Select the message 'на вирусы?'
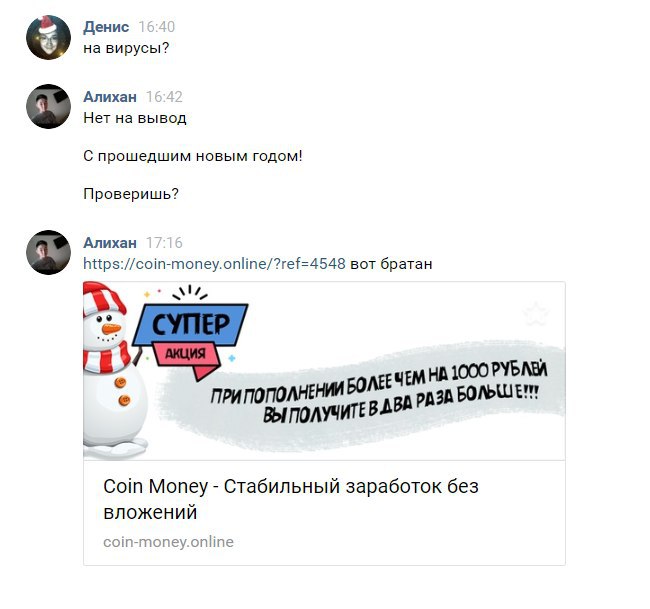650x609 pixels. (126, 49)
